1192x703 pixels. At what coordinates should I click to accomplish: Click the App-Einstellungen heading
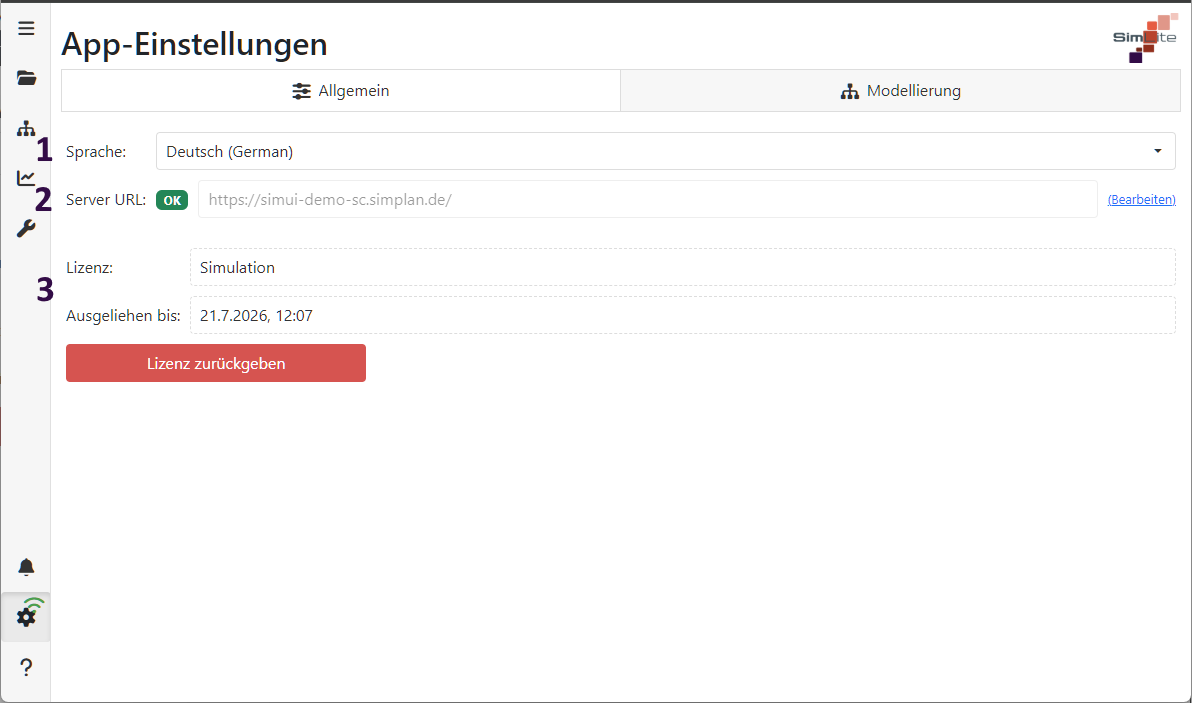pos(195,44)
